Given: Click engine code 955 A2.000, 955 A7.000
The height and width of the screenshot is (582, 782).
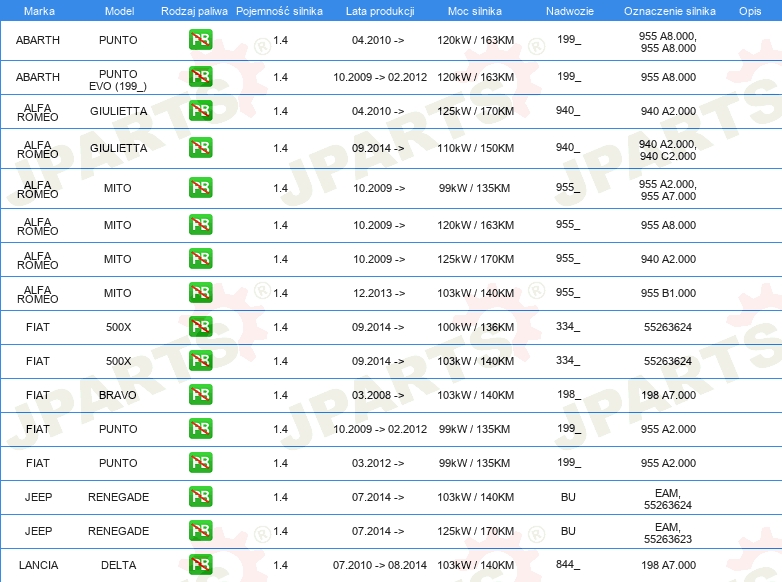Looking at the screenshot, I should [668, 190].
